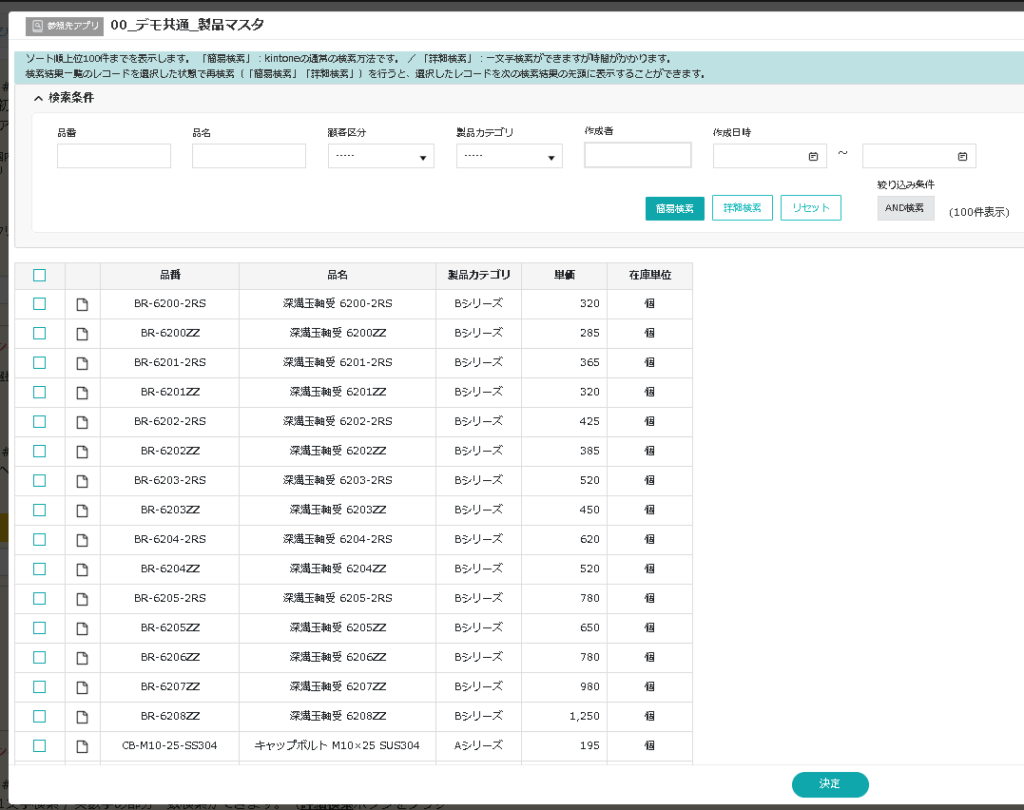Open the record detail icon on the BR-6208ZZ row
The image size is (1024, 810).
tap(84, 716)
